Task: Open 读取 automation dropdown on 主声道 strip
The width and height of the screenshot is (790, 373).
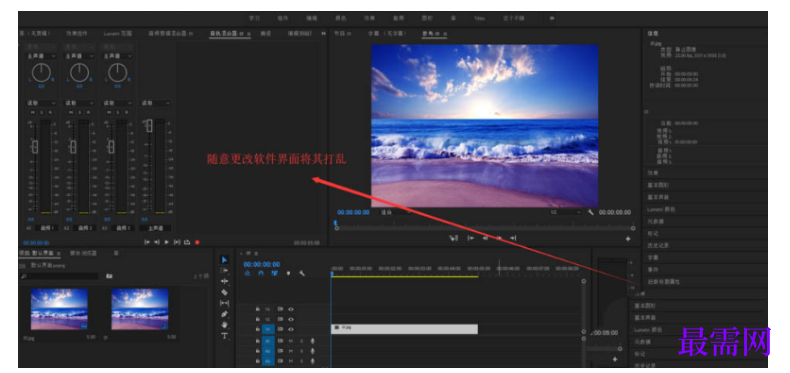Action: (156, 103)
